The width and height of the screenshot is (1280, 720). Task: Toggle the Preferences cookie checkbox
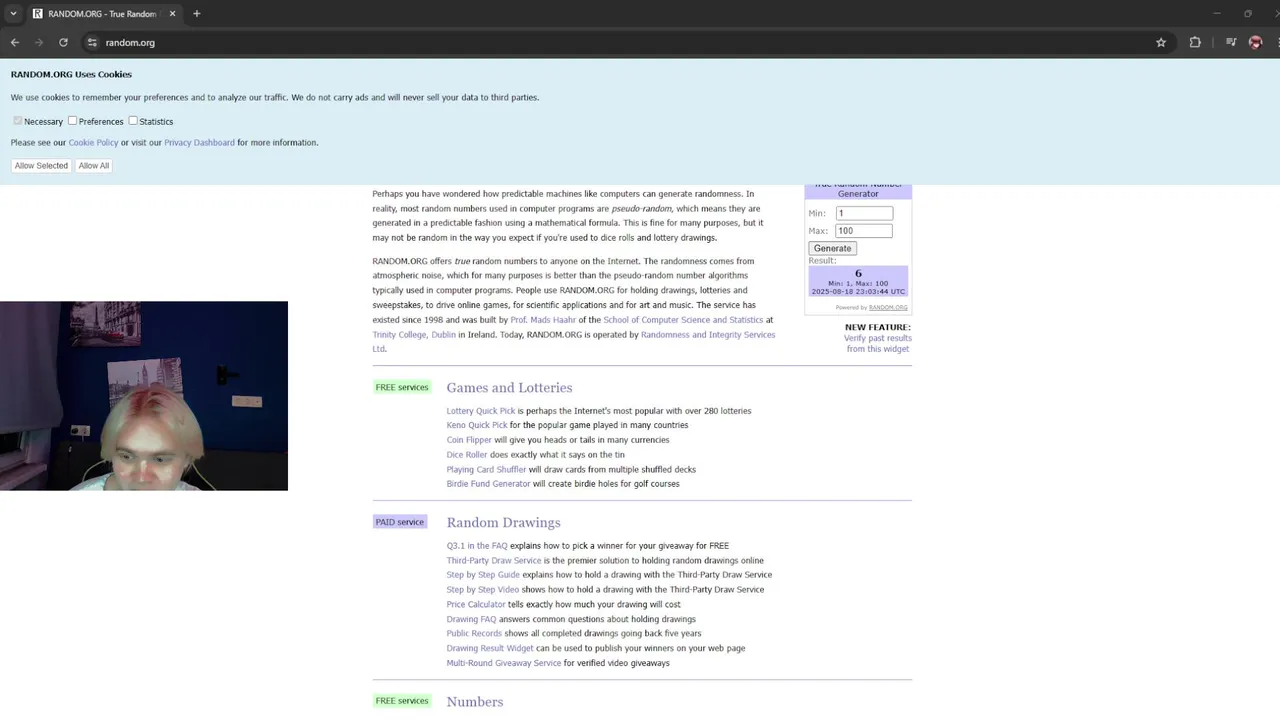[x=73, y=121]
